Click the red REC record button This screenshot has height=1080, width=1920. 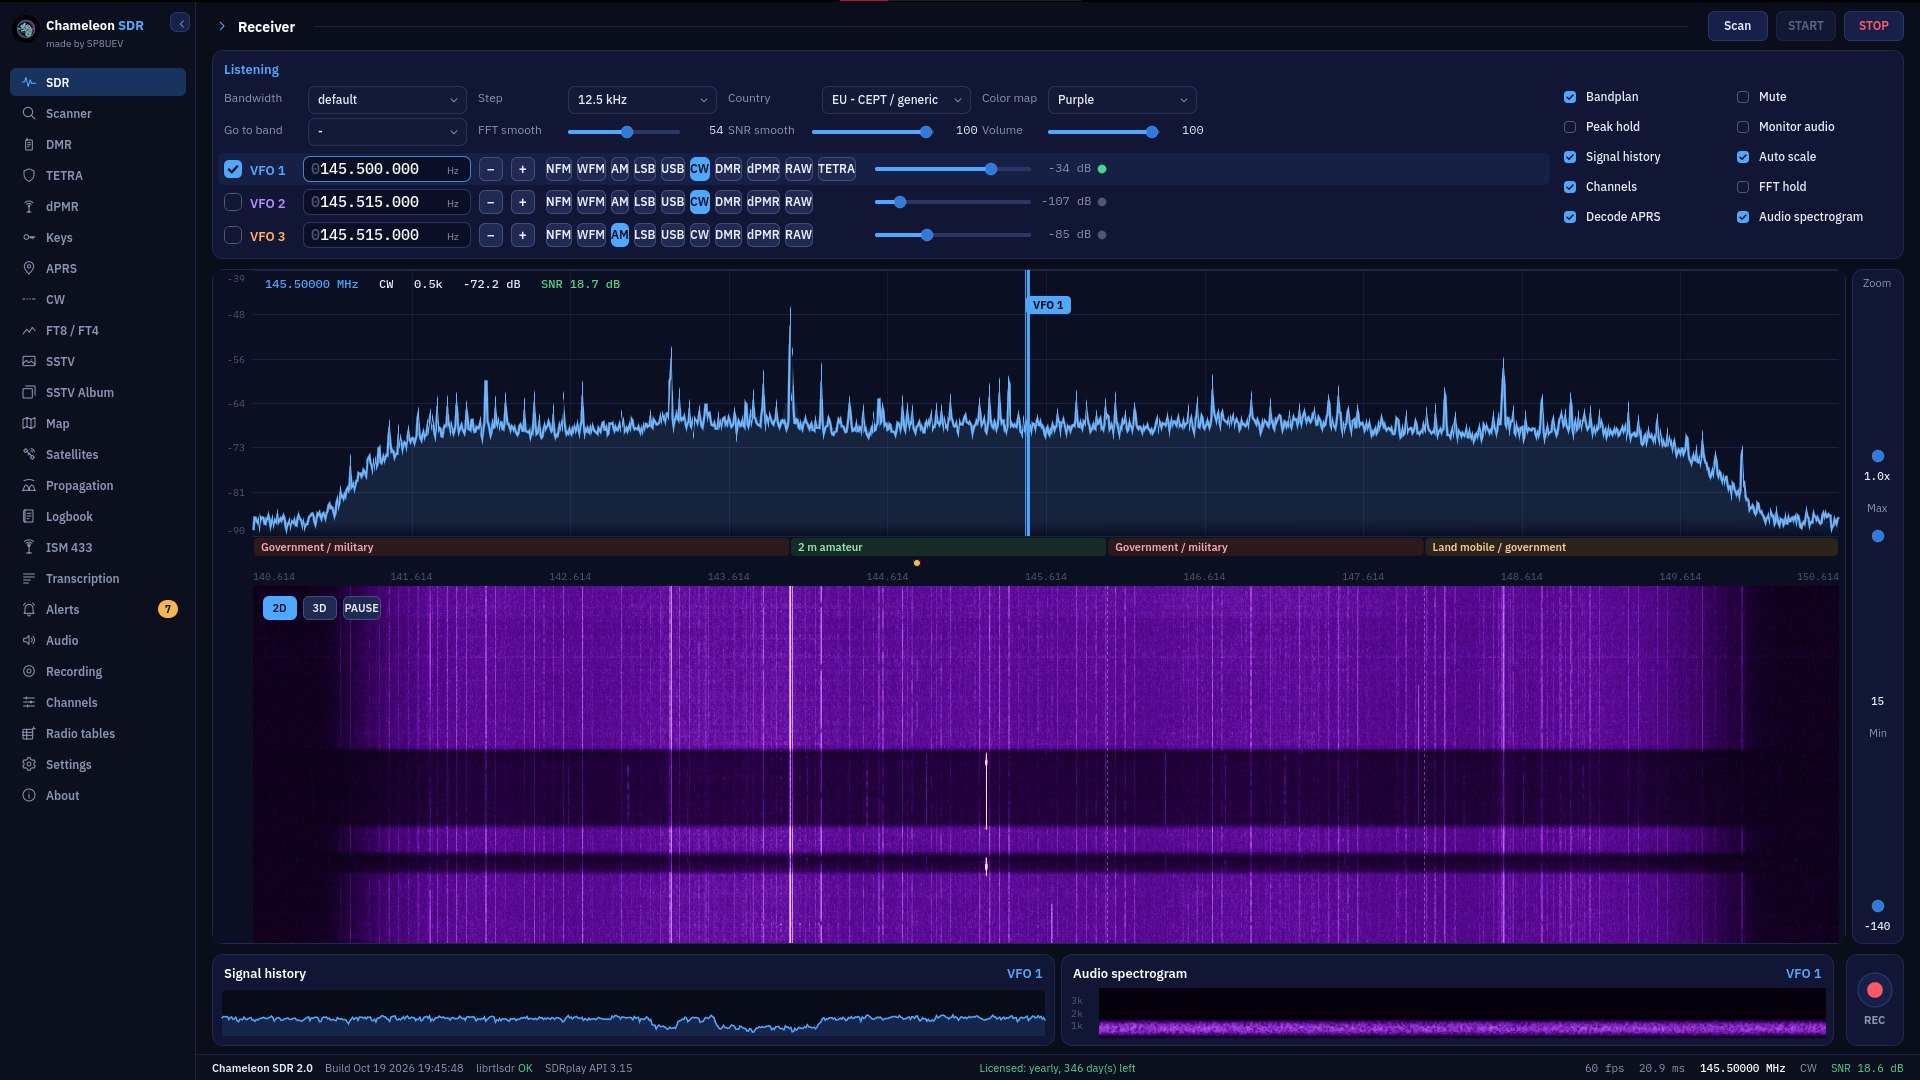tap(1874, 990)
